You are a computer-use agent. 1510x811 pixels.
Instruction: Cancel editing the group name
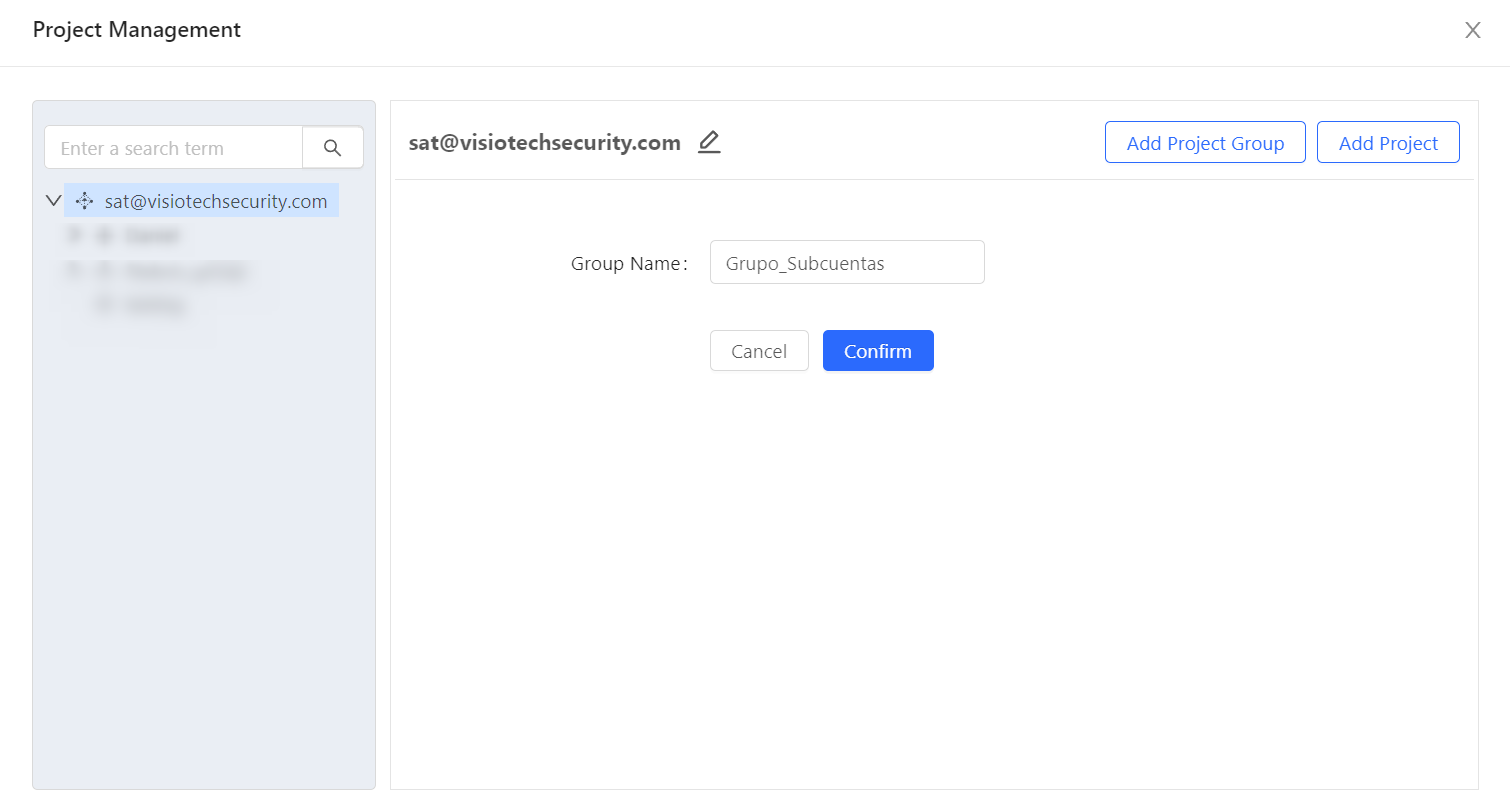coord(759,351)
